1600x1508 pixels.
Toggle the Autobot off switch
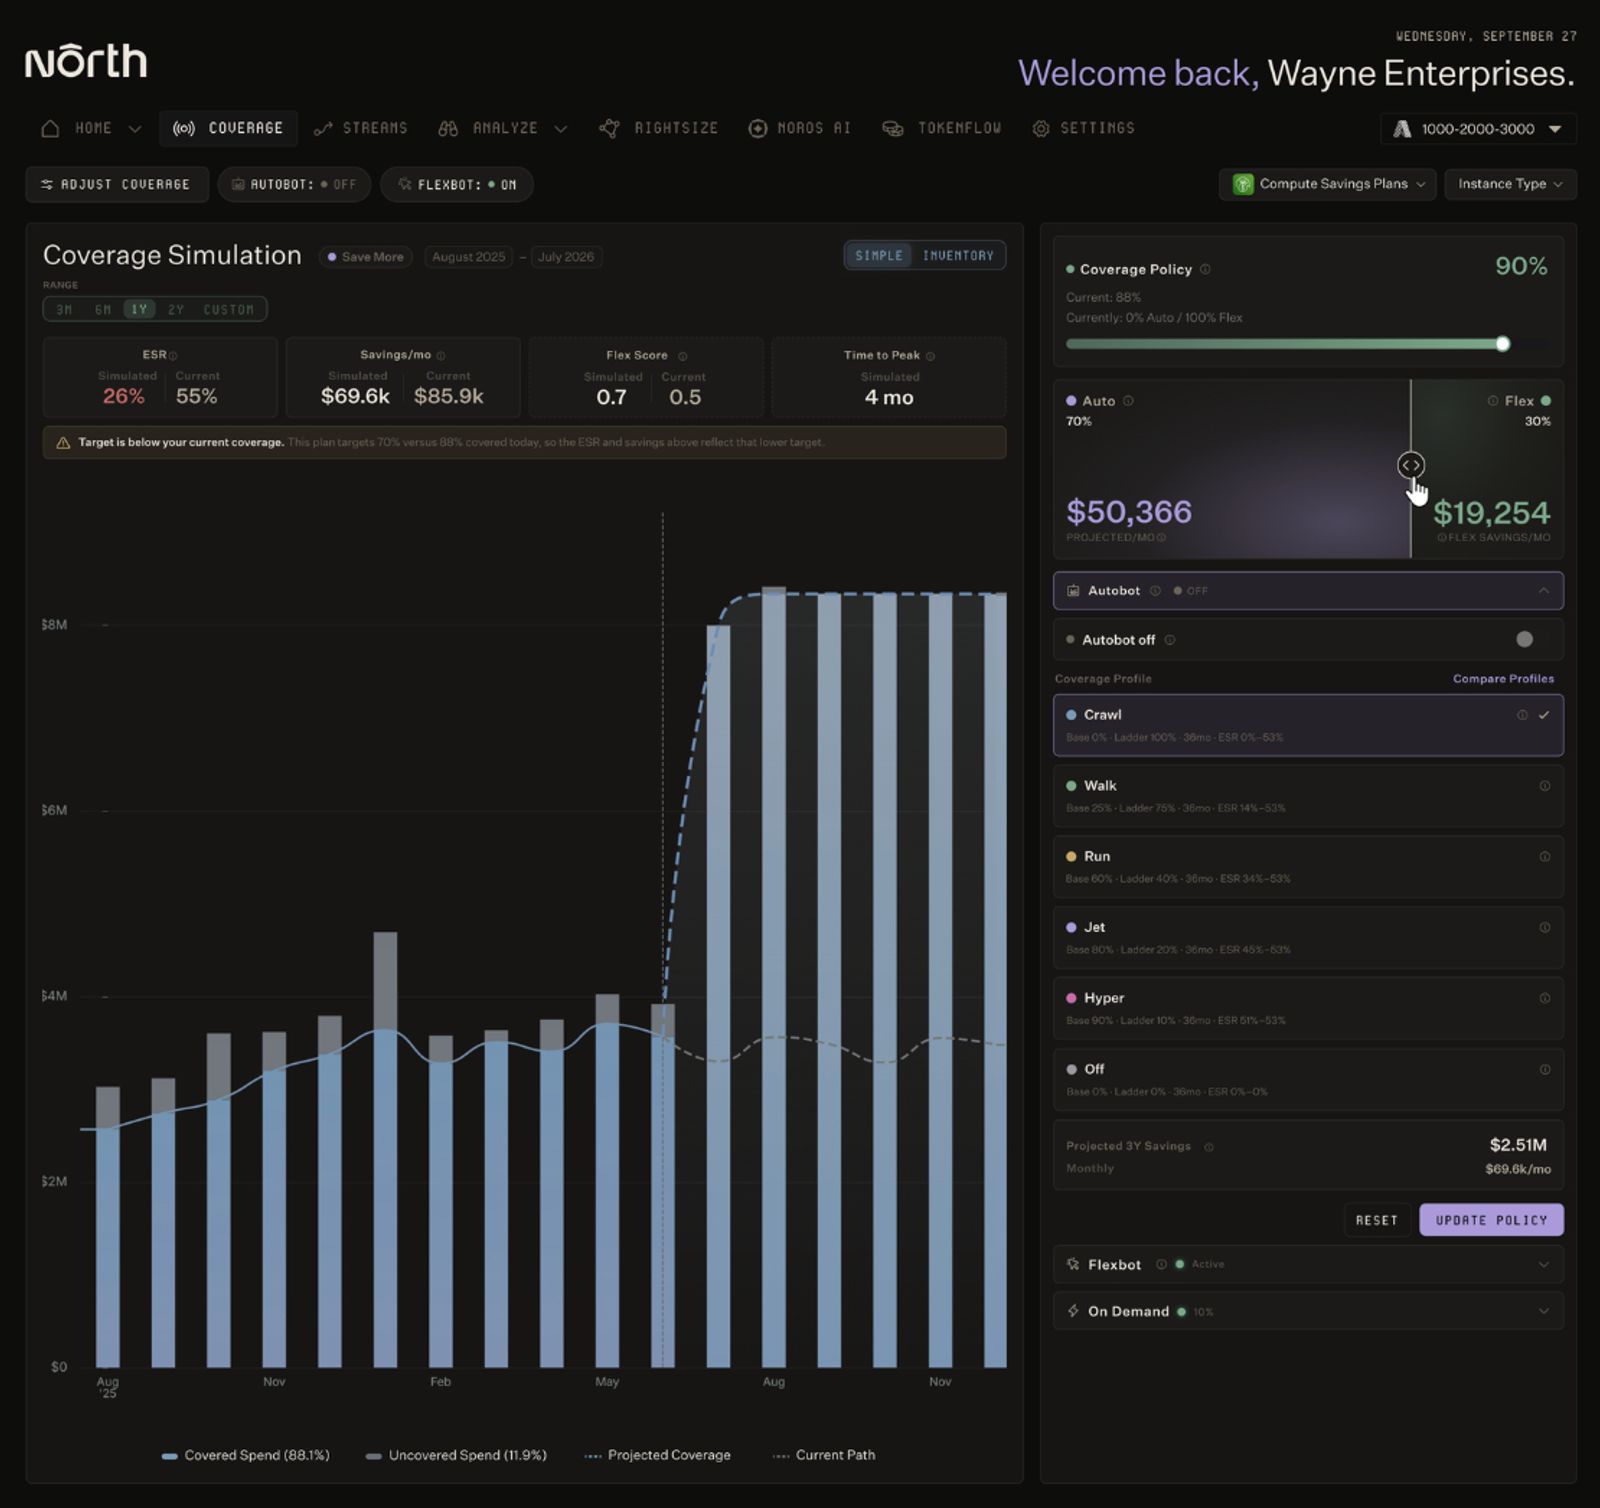1524,639
